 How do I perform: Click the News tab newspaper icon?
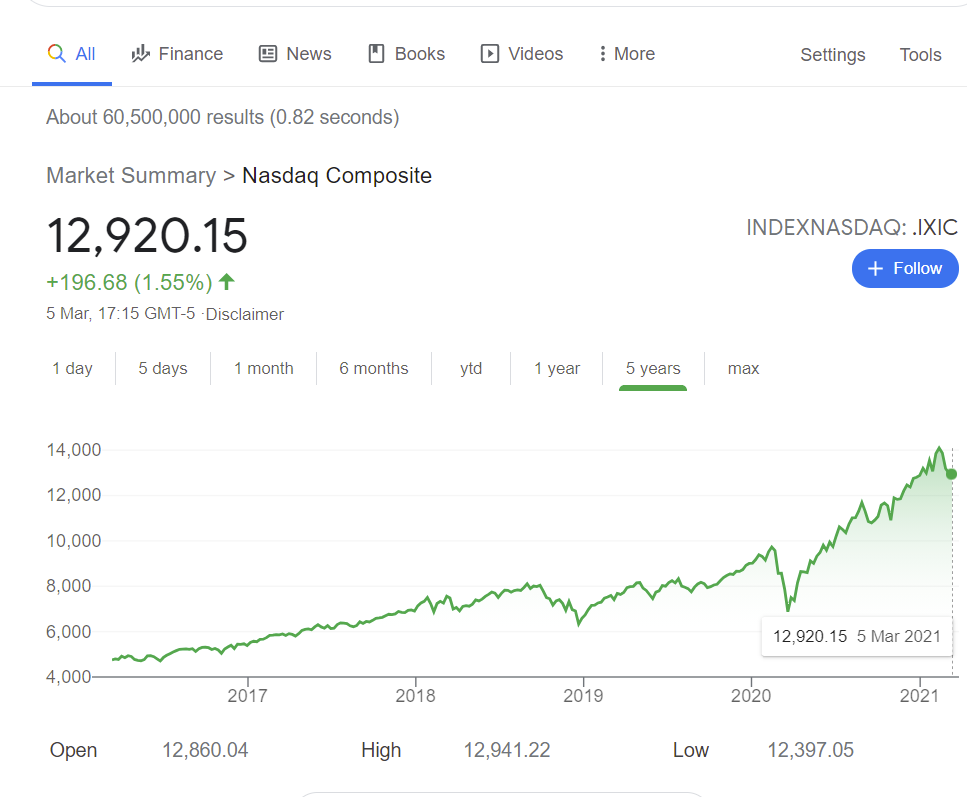268,54
